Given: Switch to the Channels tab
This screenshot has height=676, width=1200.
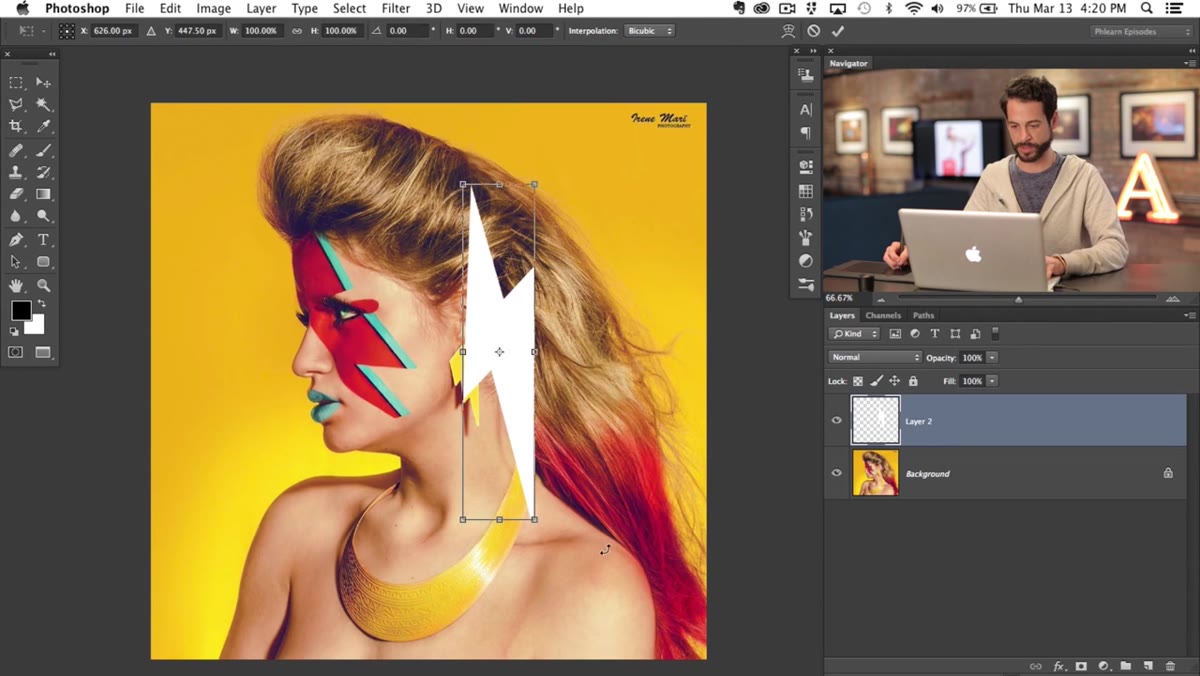Looking at the screenshot, I should [x=883, y=315].
